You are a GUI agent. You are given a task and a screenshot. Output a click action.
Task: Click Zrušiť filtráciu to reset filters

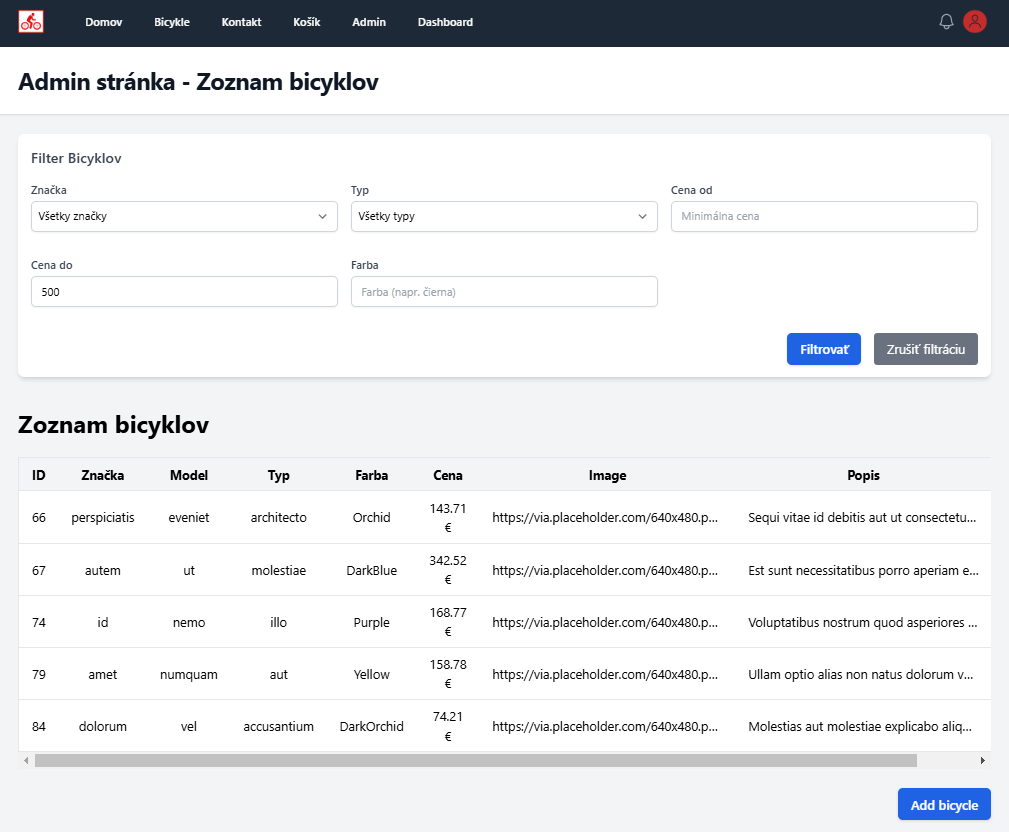tap(925, 349)
